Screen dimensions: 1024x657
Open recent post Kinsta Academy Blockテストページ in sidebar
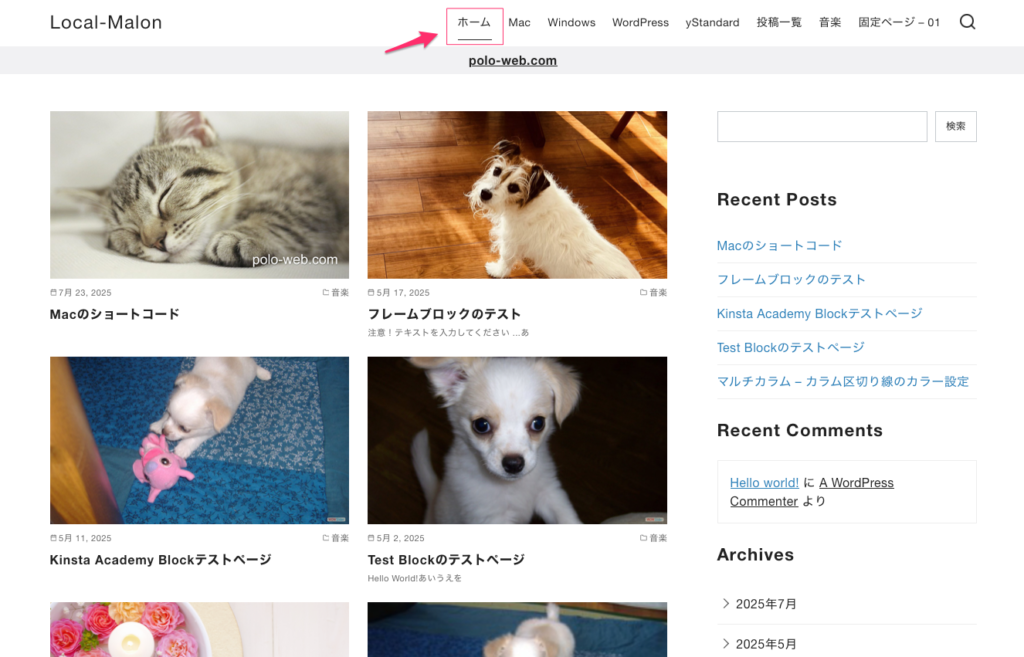pyautogui.click(x=819, y=313)
